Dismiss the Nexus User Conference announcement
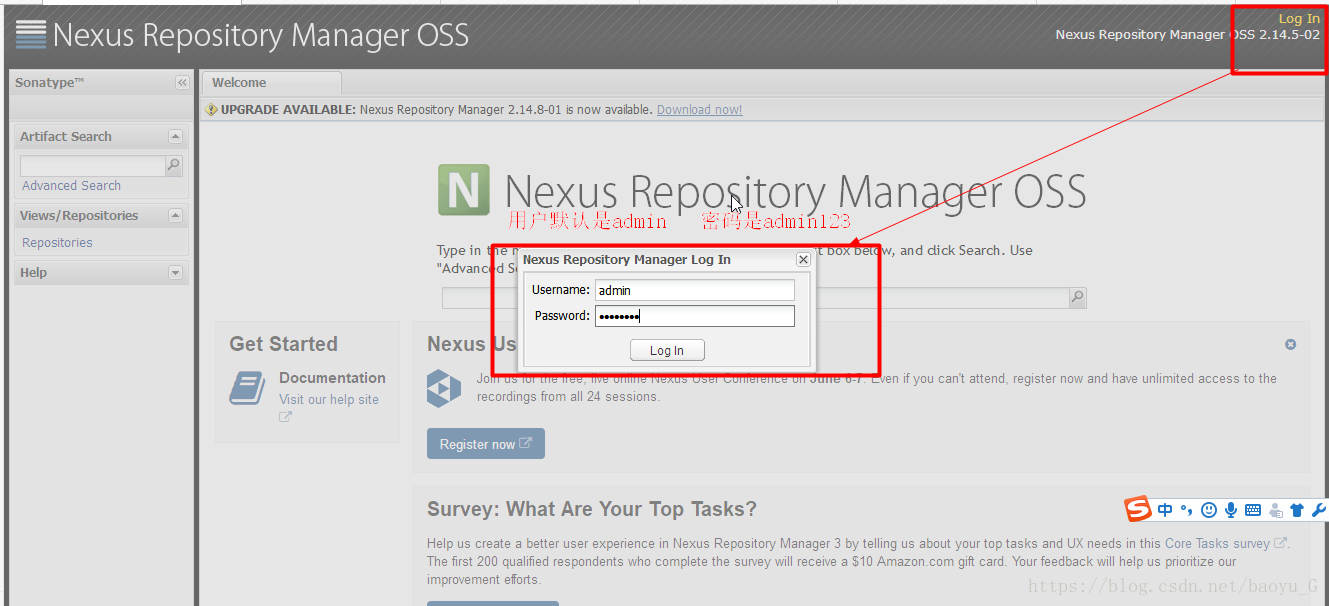Viewport: 1329px width, 606px height. point(1290,344)
